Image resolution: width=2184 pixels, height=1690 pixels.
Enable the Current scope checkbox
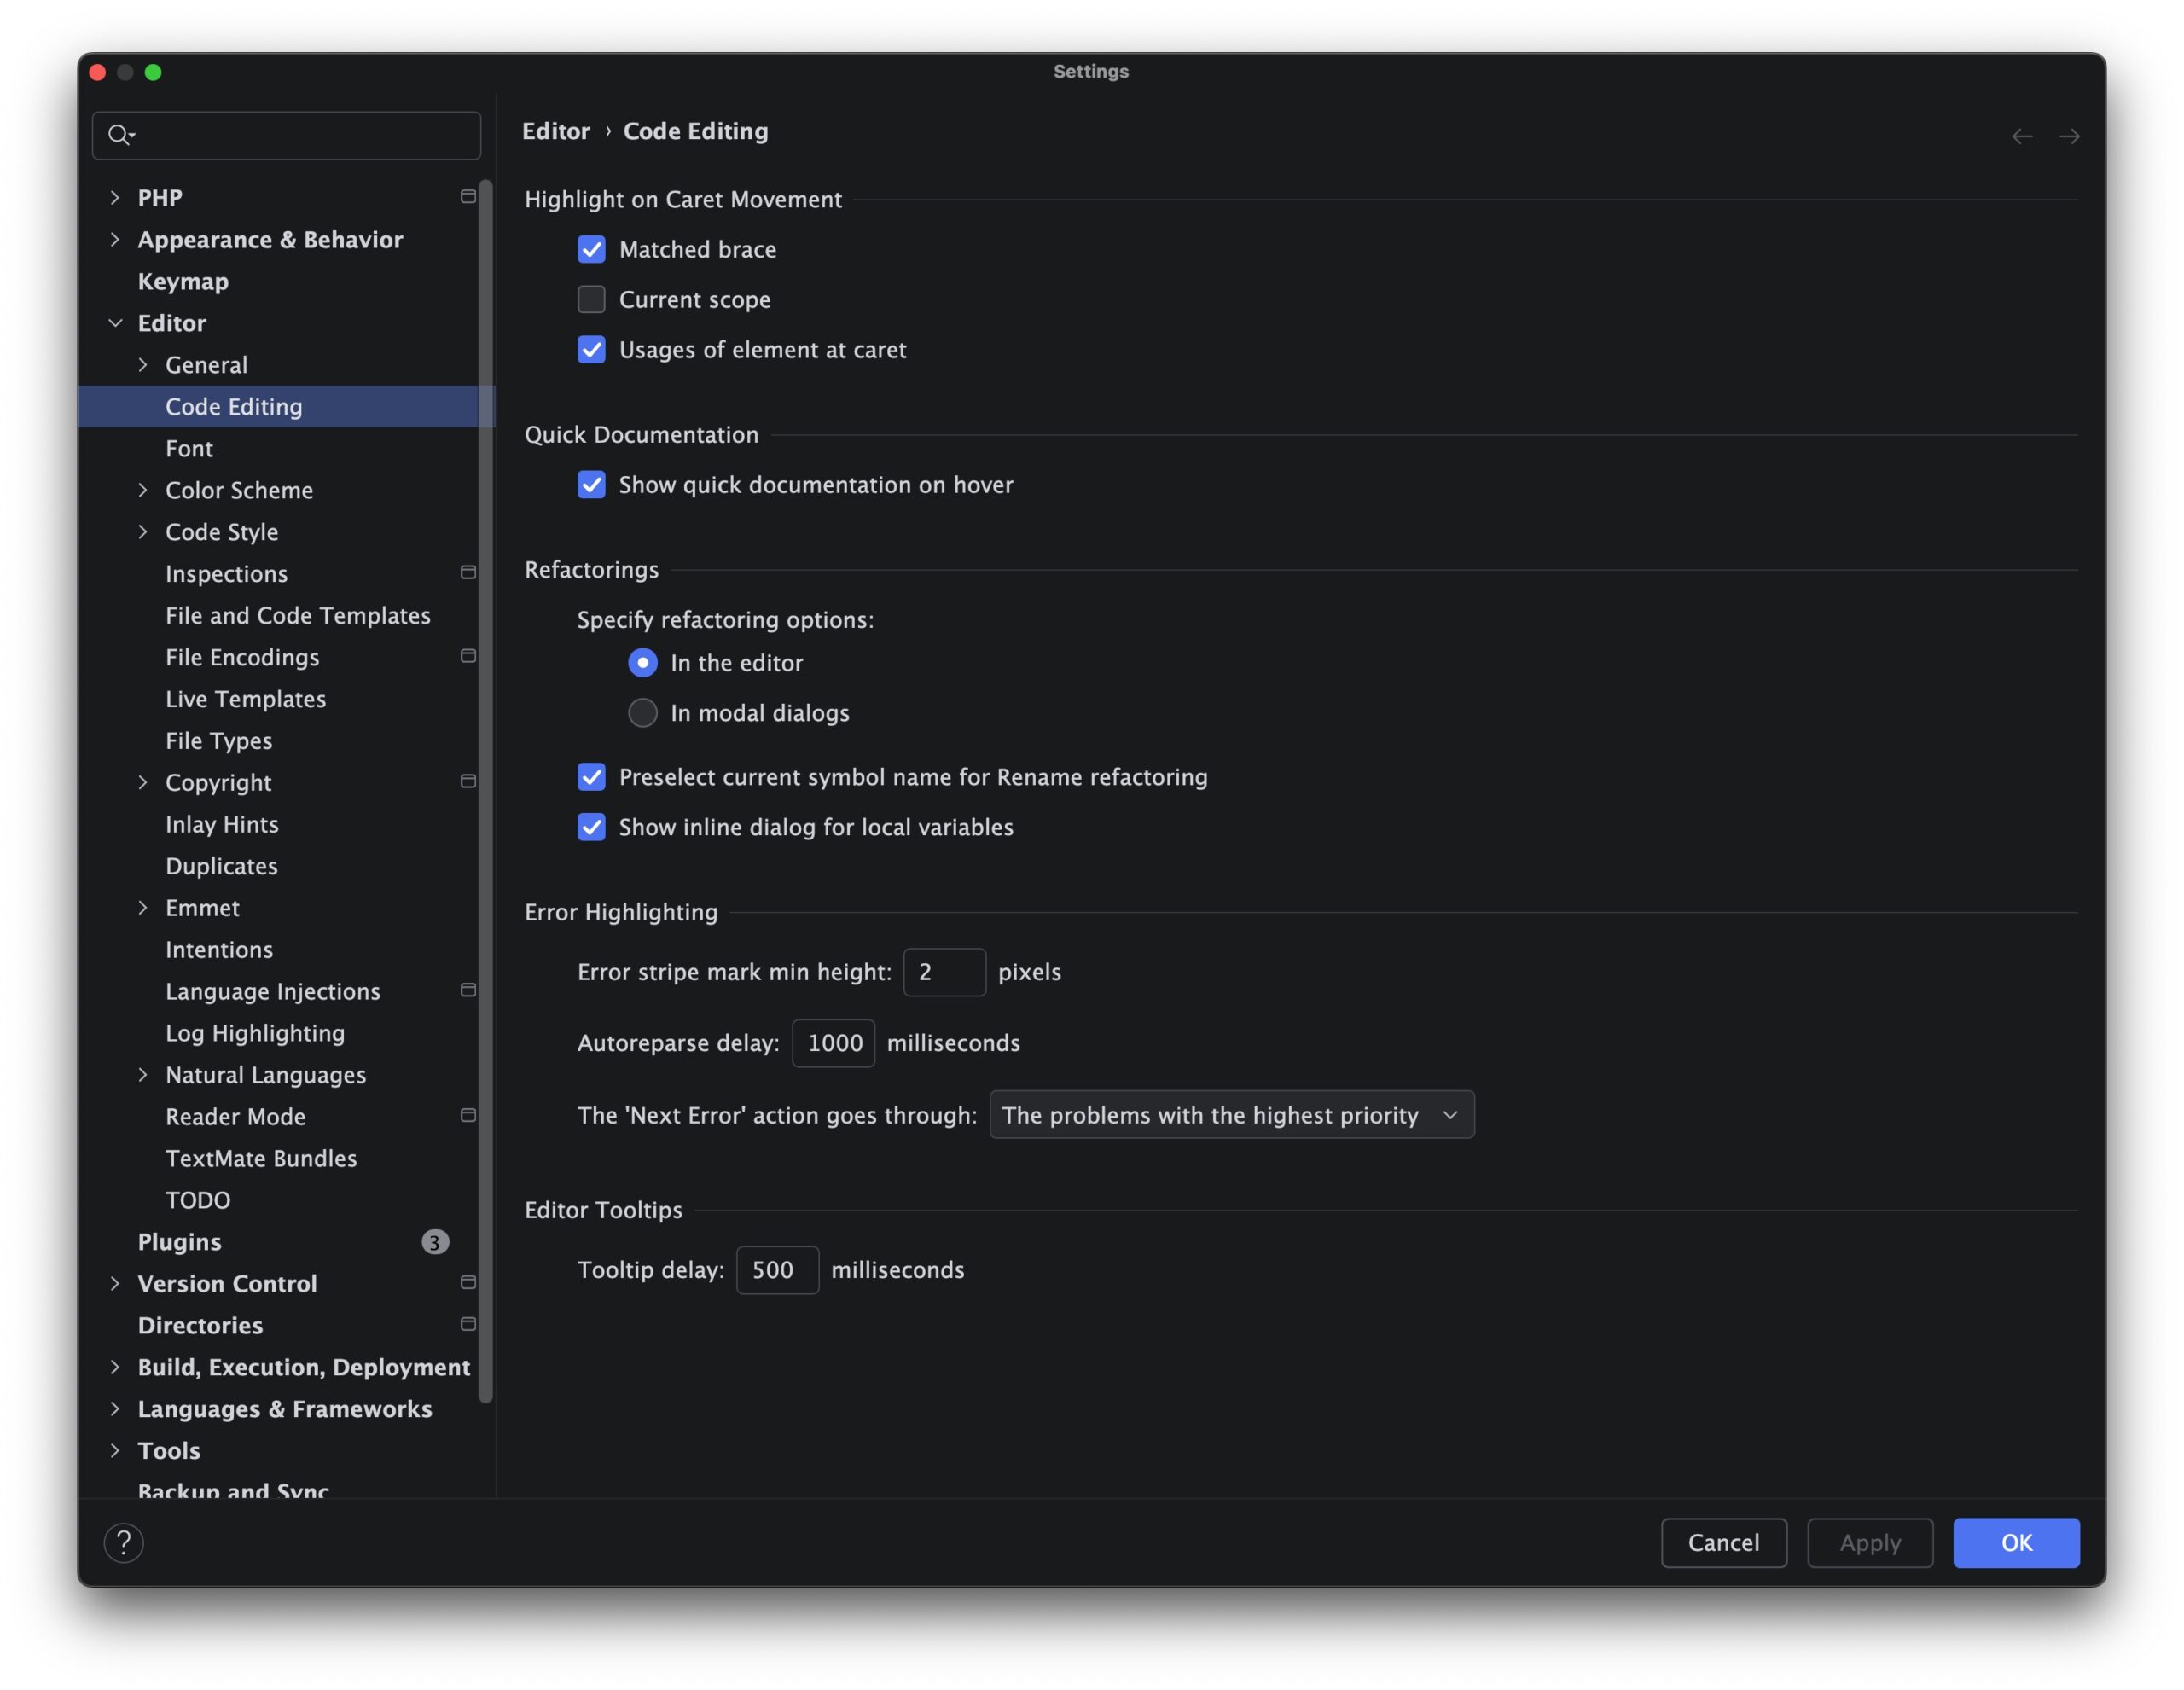pyautogui.click(x=591, y=299)
